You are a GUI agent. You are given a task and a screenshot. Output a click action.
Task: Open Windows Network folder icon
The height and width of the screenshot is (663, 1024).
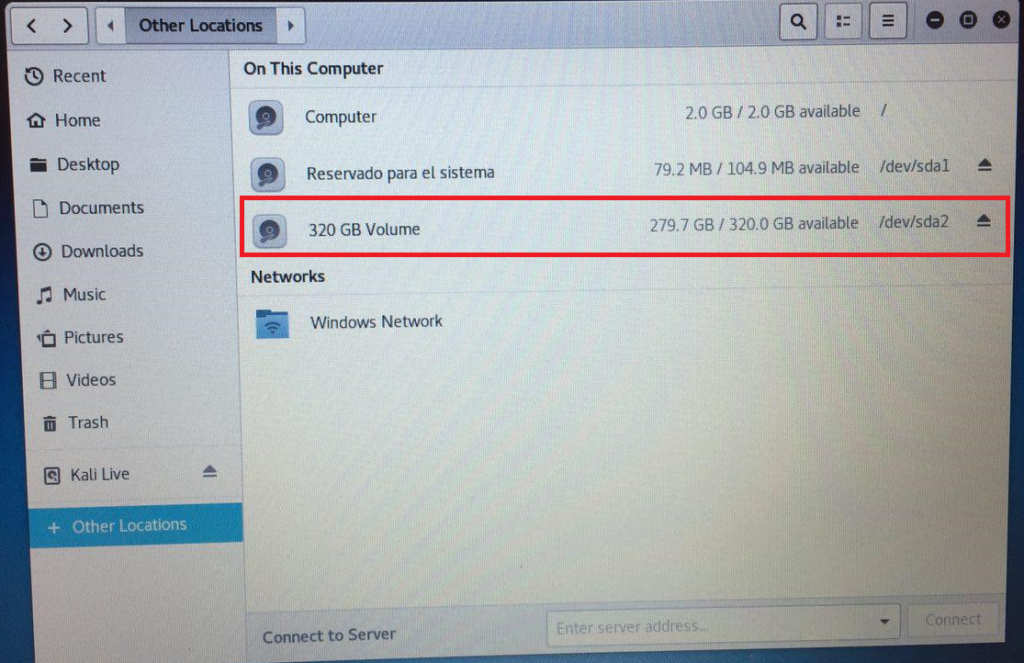click(x=272, y=323)
